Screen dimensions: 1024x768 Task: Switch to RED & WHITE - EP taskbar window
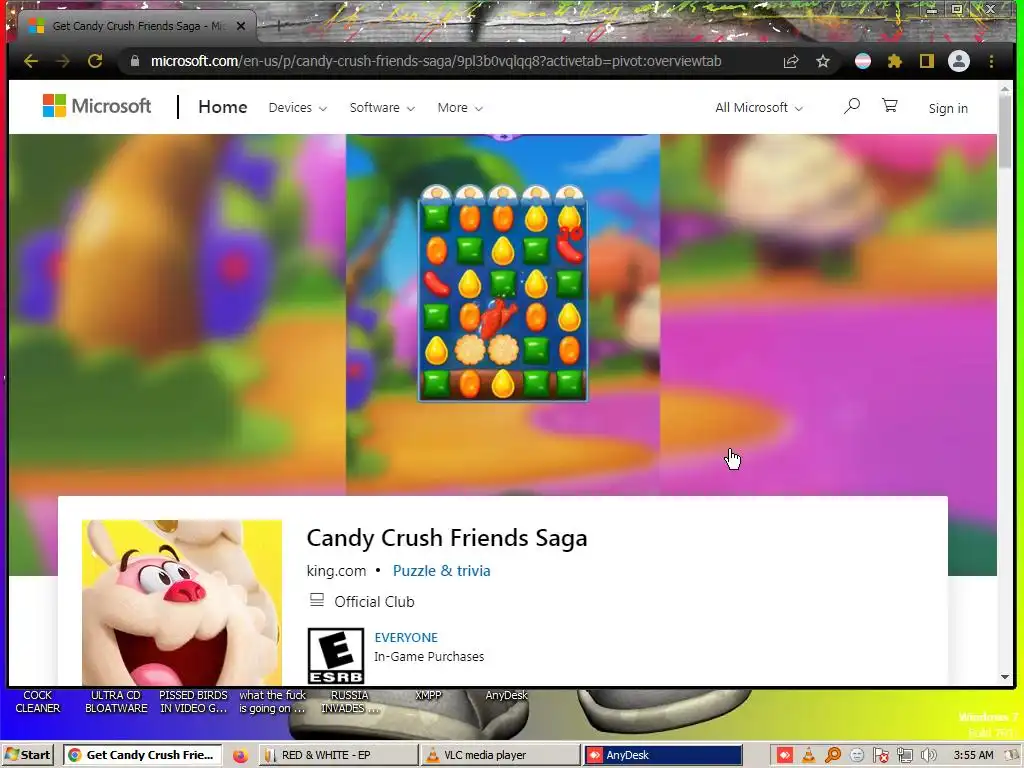coord(338,756)
